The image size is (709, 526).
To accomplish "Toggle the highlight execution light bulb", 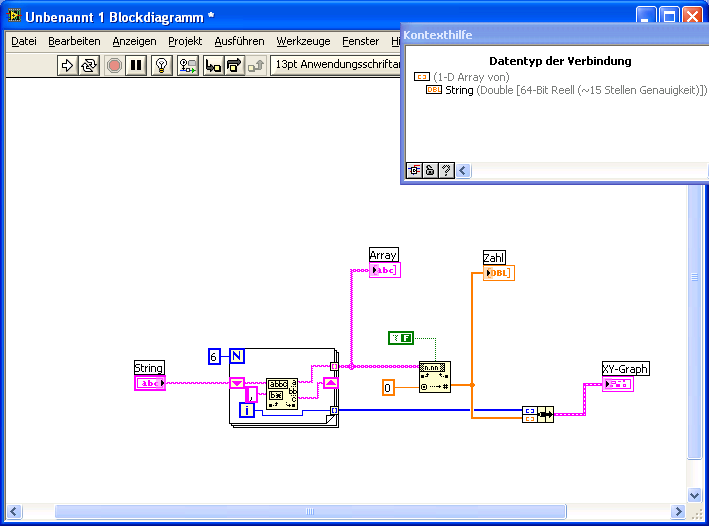I will tap(161, 66).
